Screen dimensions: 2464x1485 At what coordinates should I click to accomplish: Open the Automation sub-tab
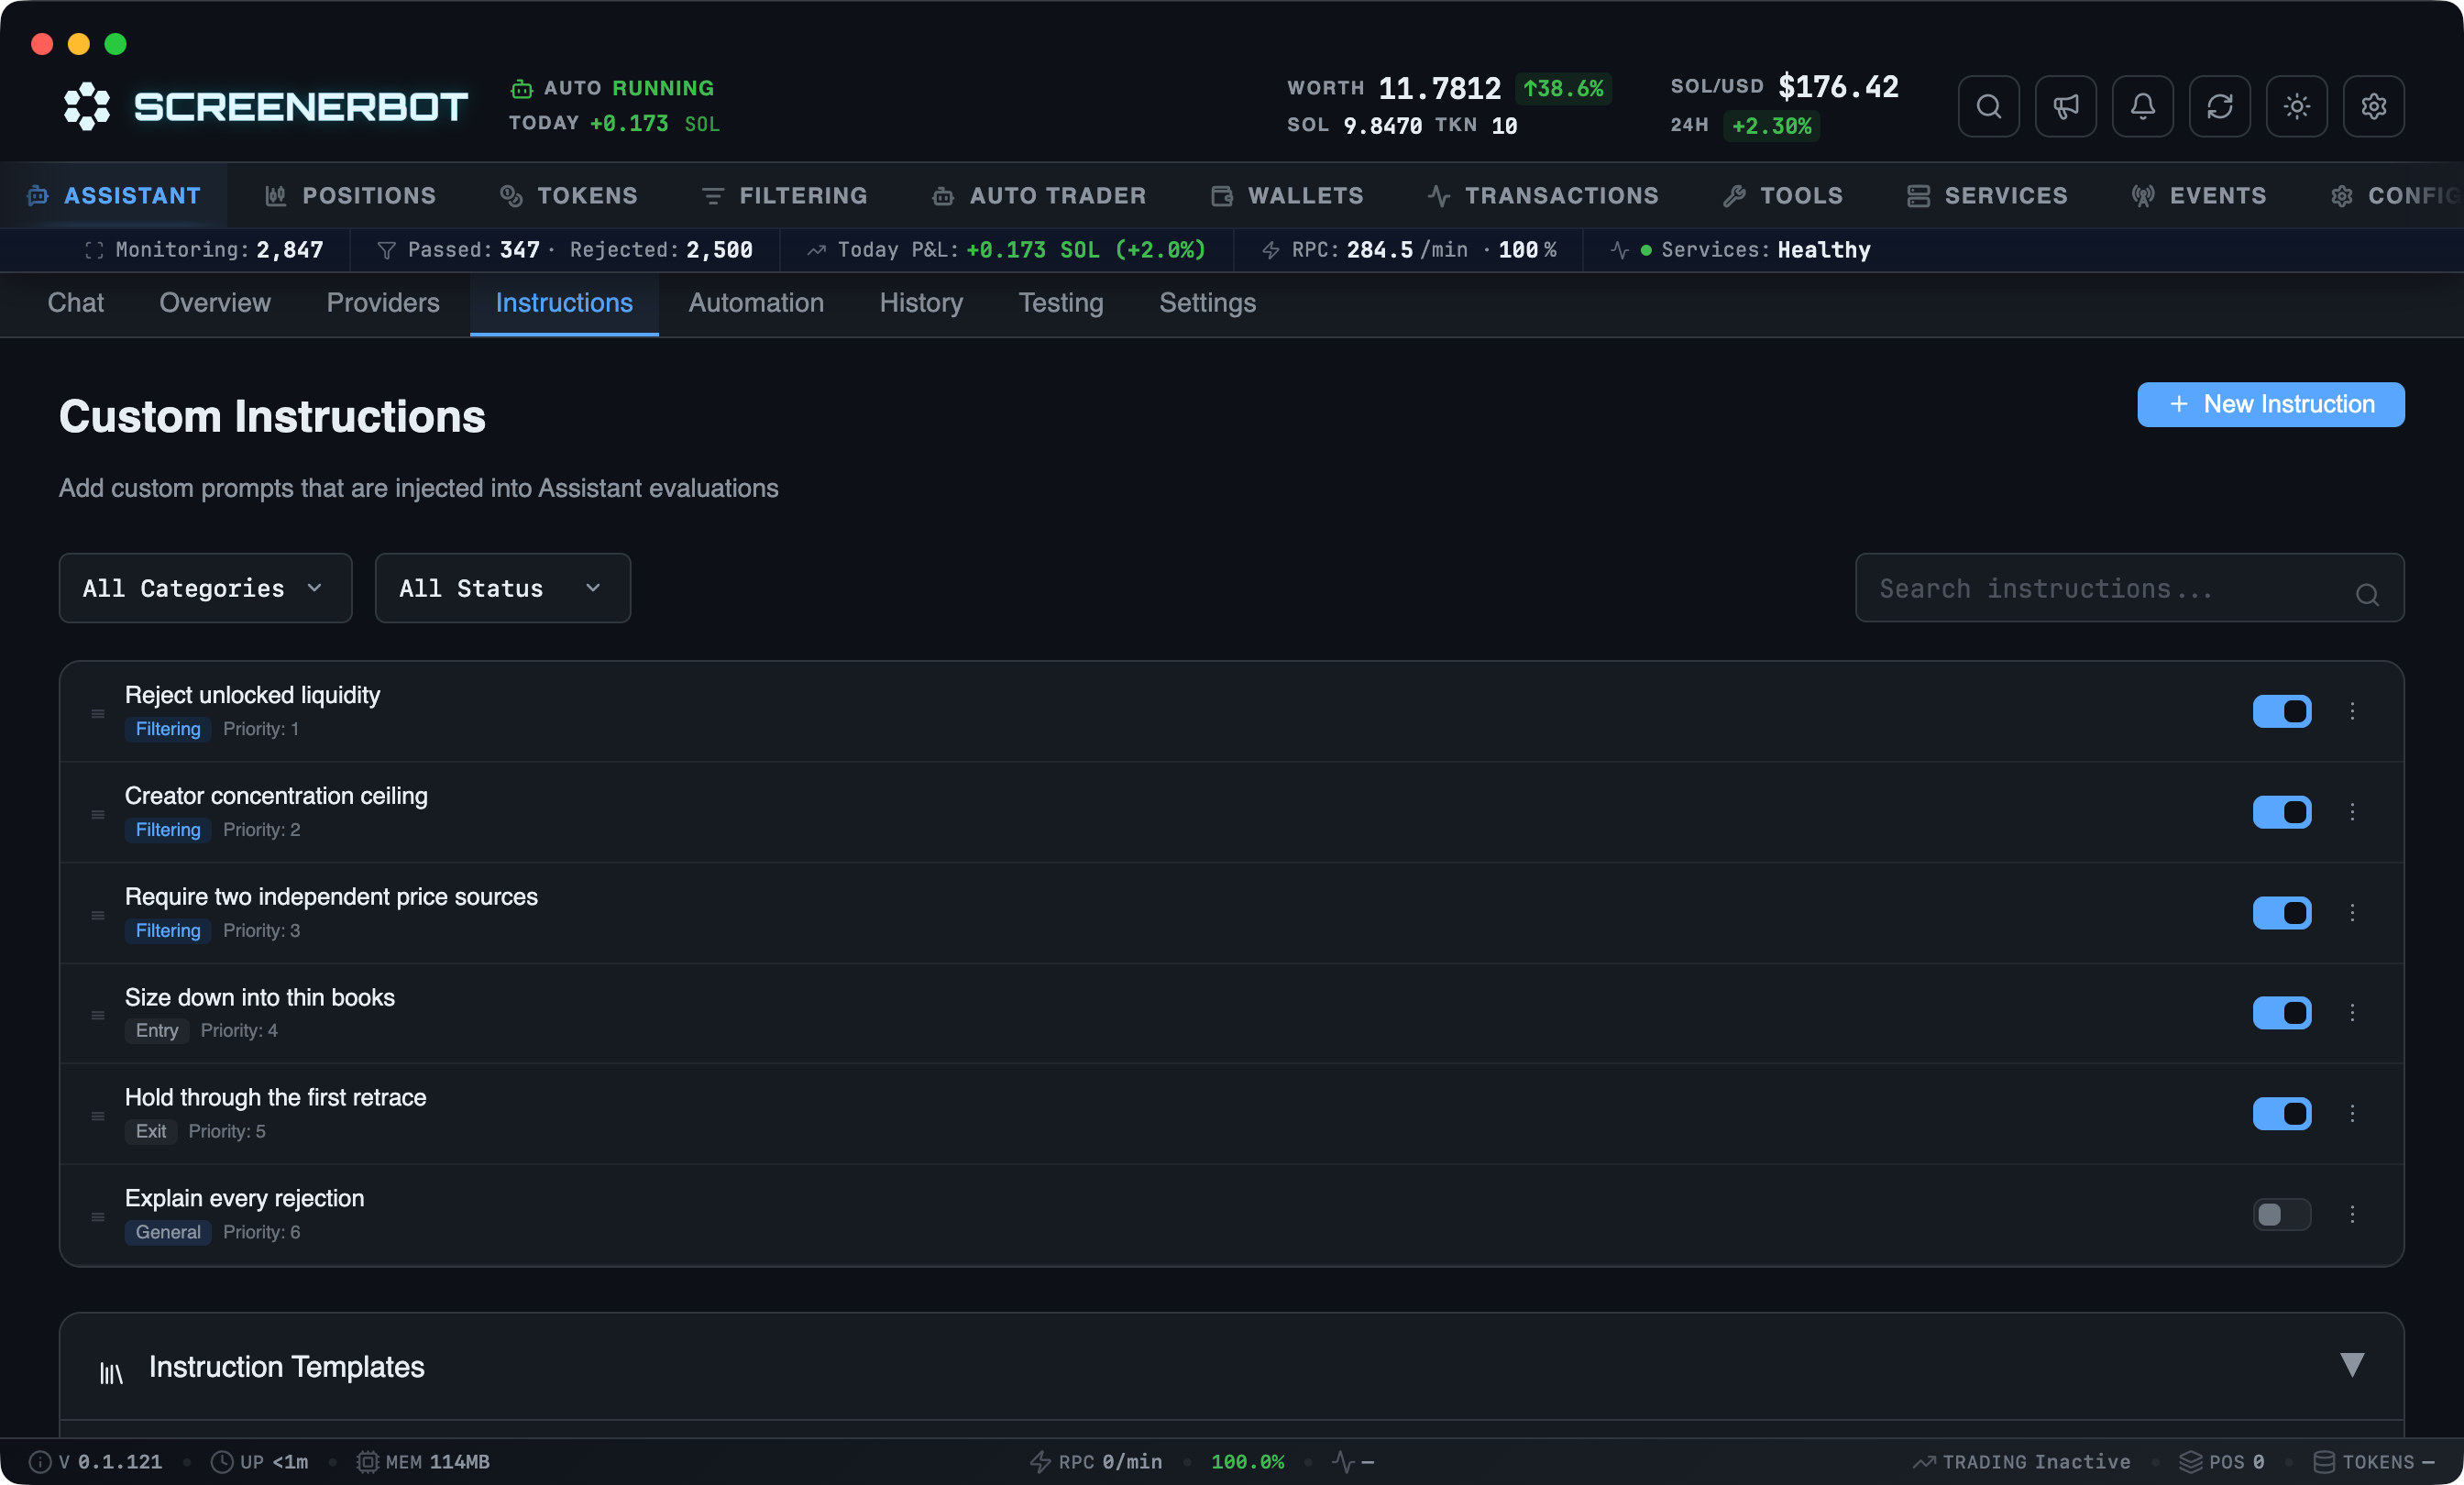[756, 303]
